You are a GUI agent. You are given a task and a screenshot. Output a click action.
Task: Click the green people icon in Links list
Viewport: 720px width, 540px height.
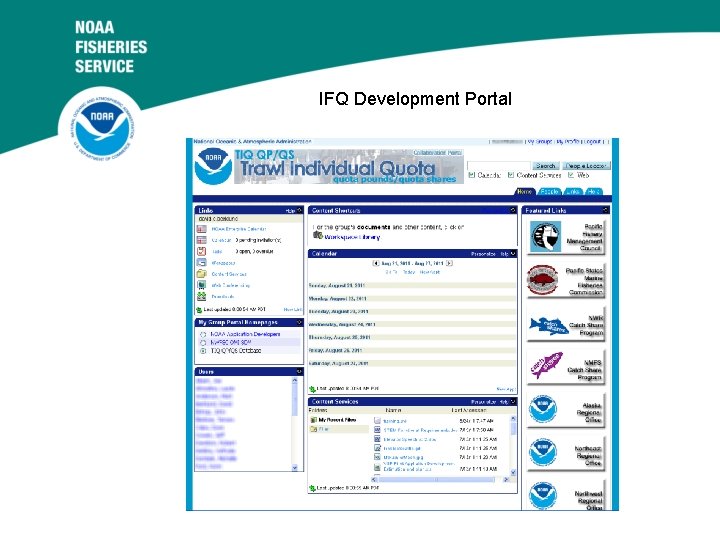[202, 297]
